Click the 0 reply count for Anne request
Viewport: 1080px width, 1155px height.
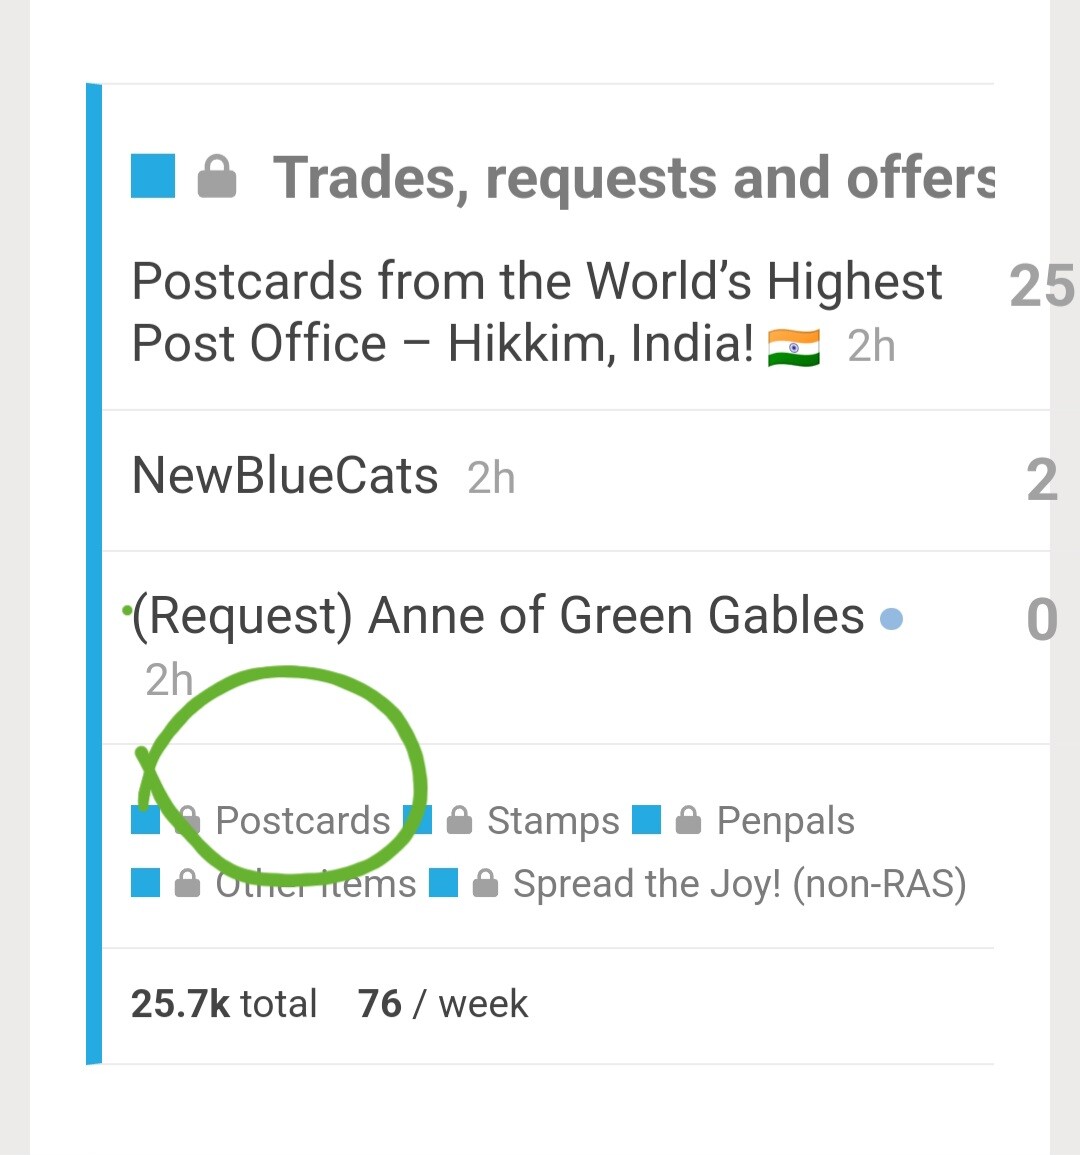tap(1041, 620)
